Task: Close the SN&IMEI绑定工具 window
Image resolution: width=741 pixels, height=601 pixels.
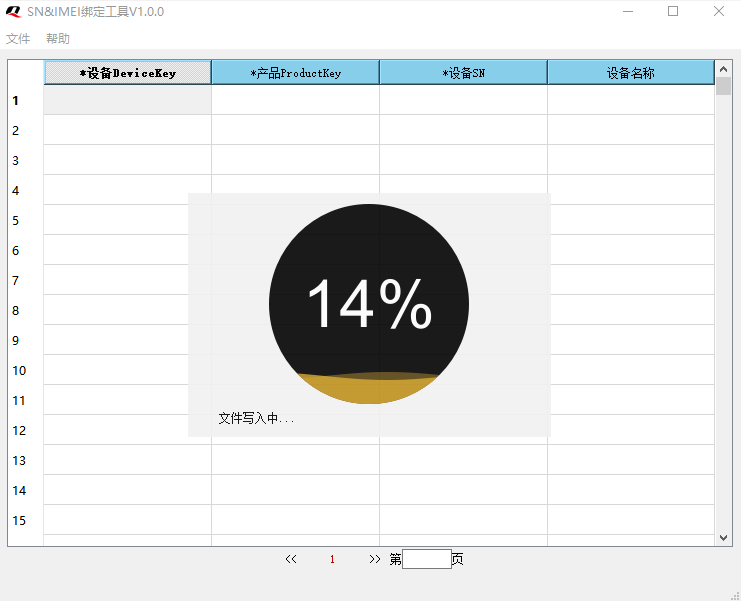Action: pyautogui.click(x=719, y=11)
